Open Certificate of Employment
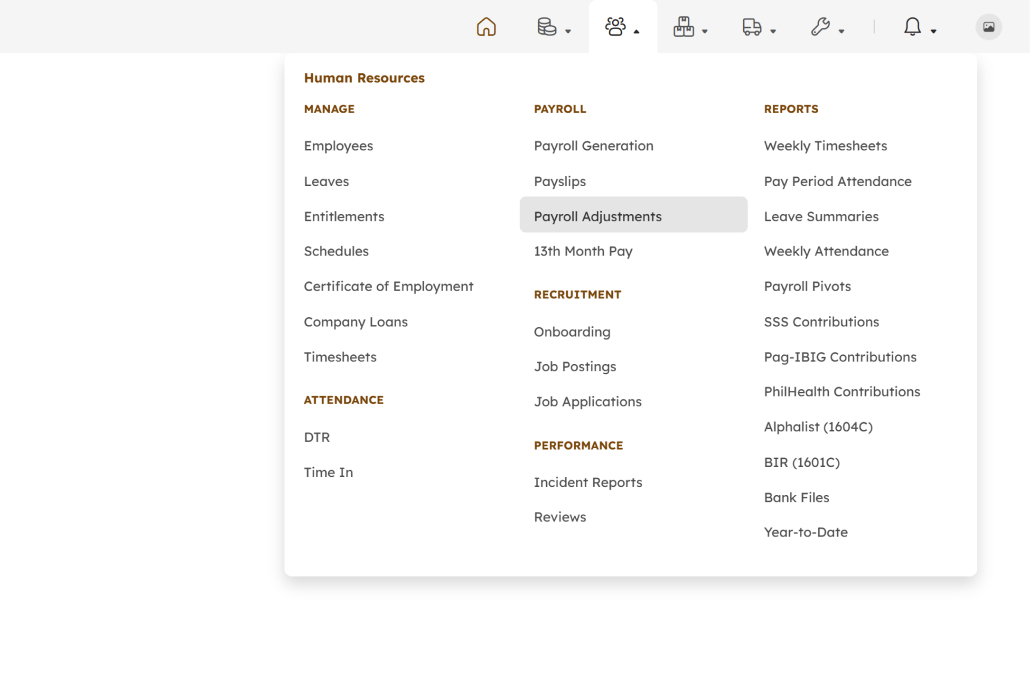Screen dimensions: 1030x695 pyautogui.click(x=388, y=286)
